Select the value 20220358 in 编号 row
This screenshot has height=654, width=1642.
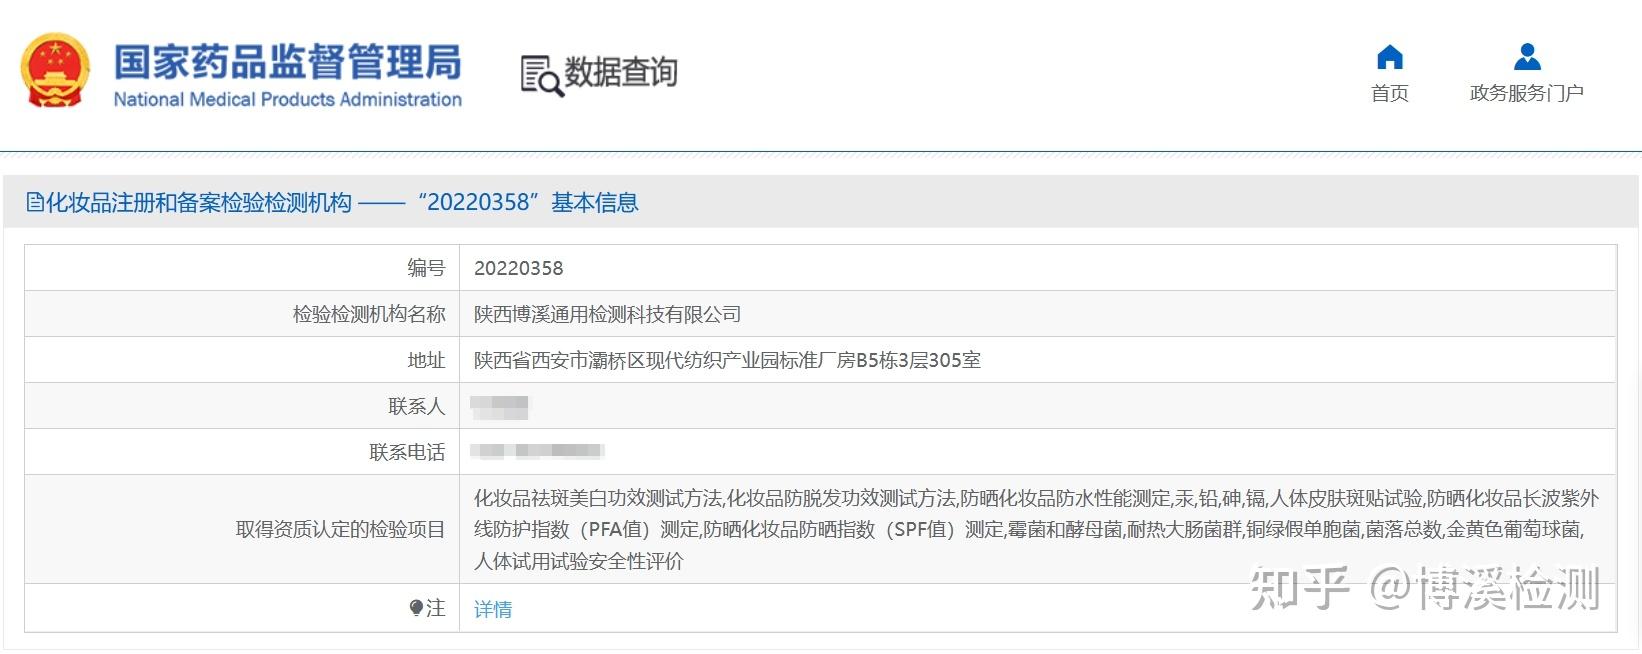(518, 268)
